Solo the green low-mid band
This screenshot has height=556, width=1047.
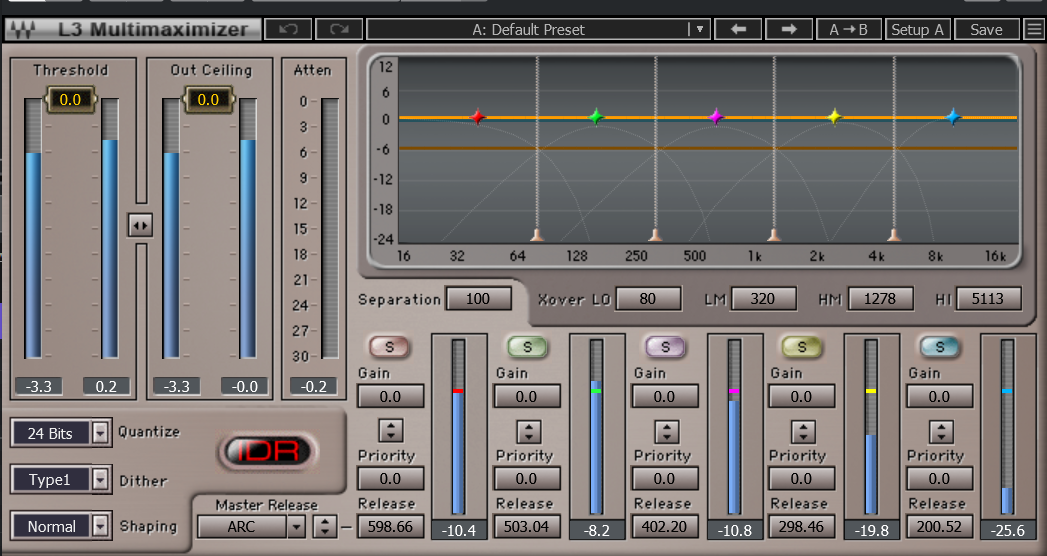tap(527, 346)
